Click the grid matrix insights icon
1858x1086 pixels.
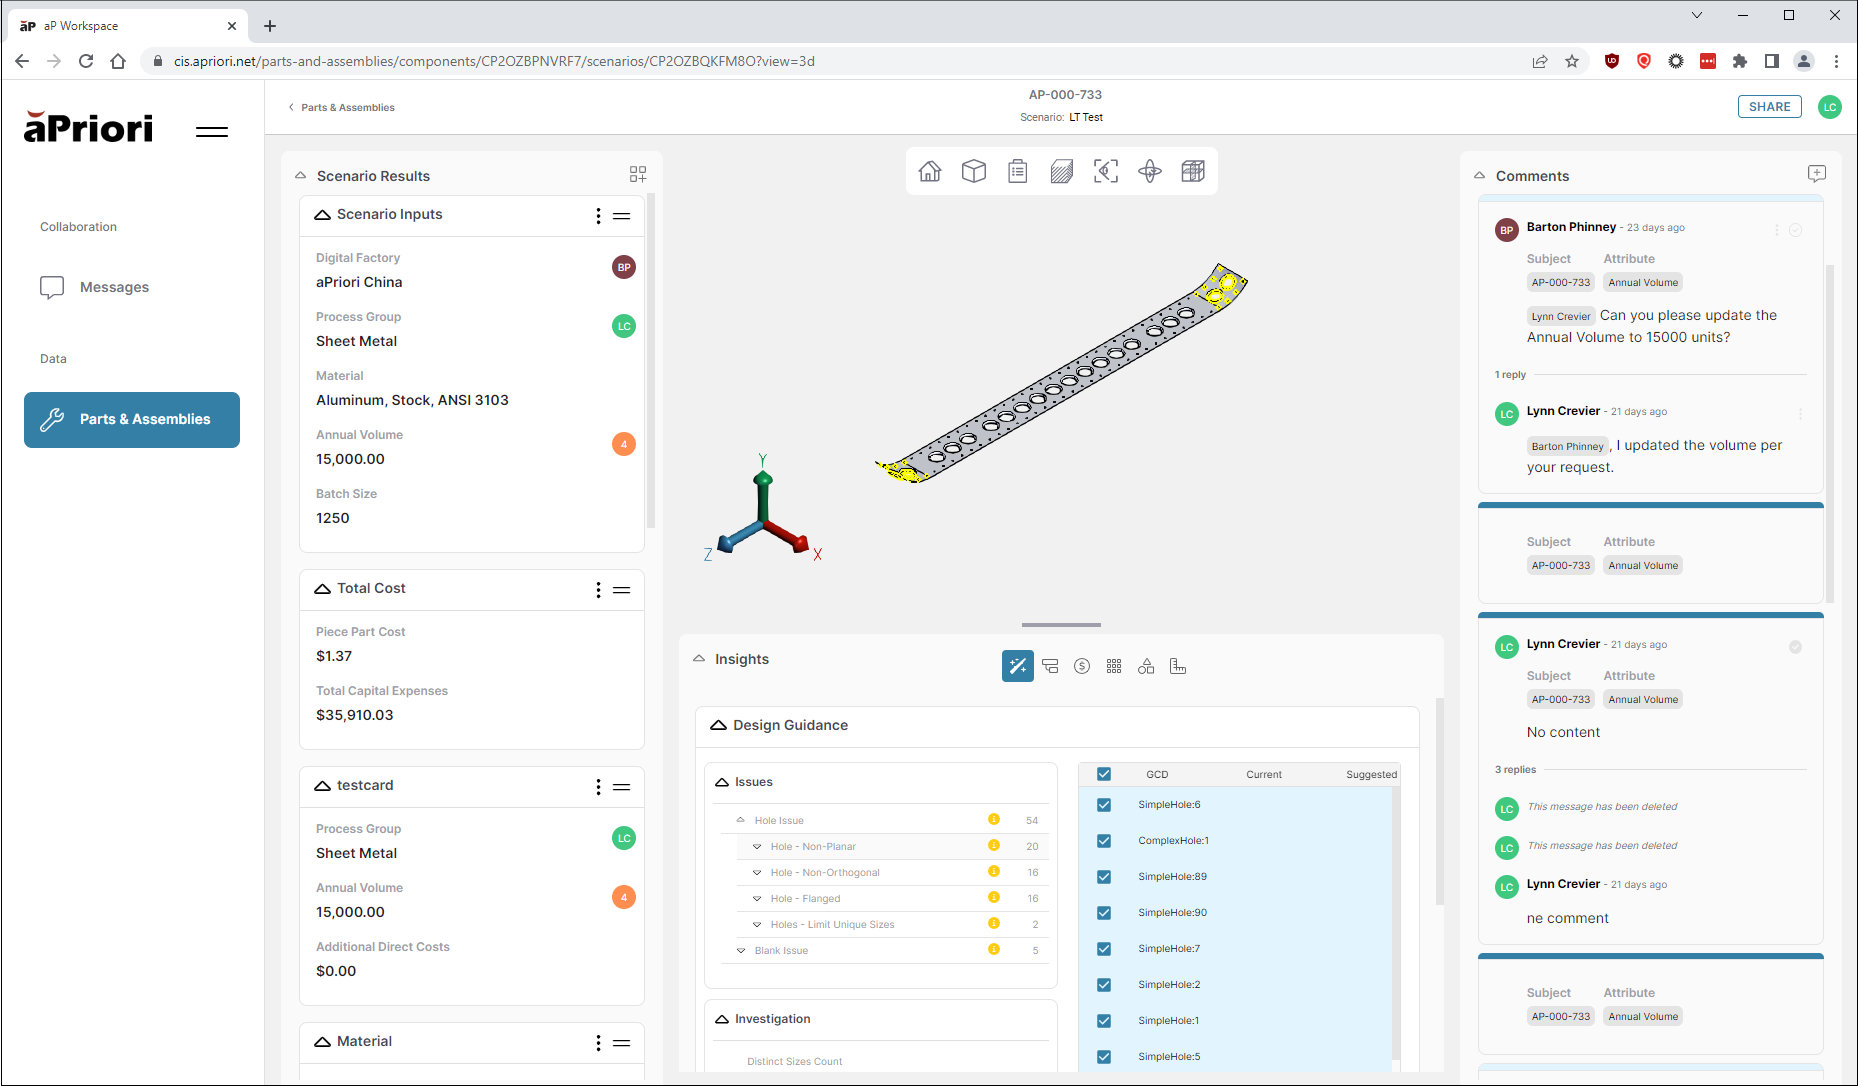pyautogui.click(x=1114, y=666)
